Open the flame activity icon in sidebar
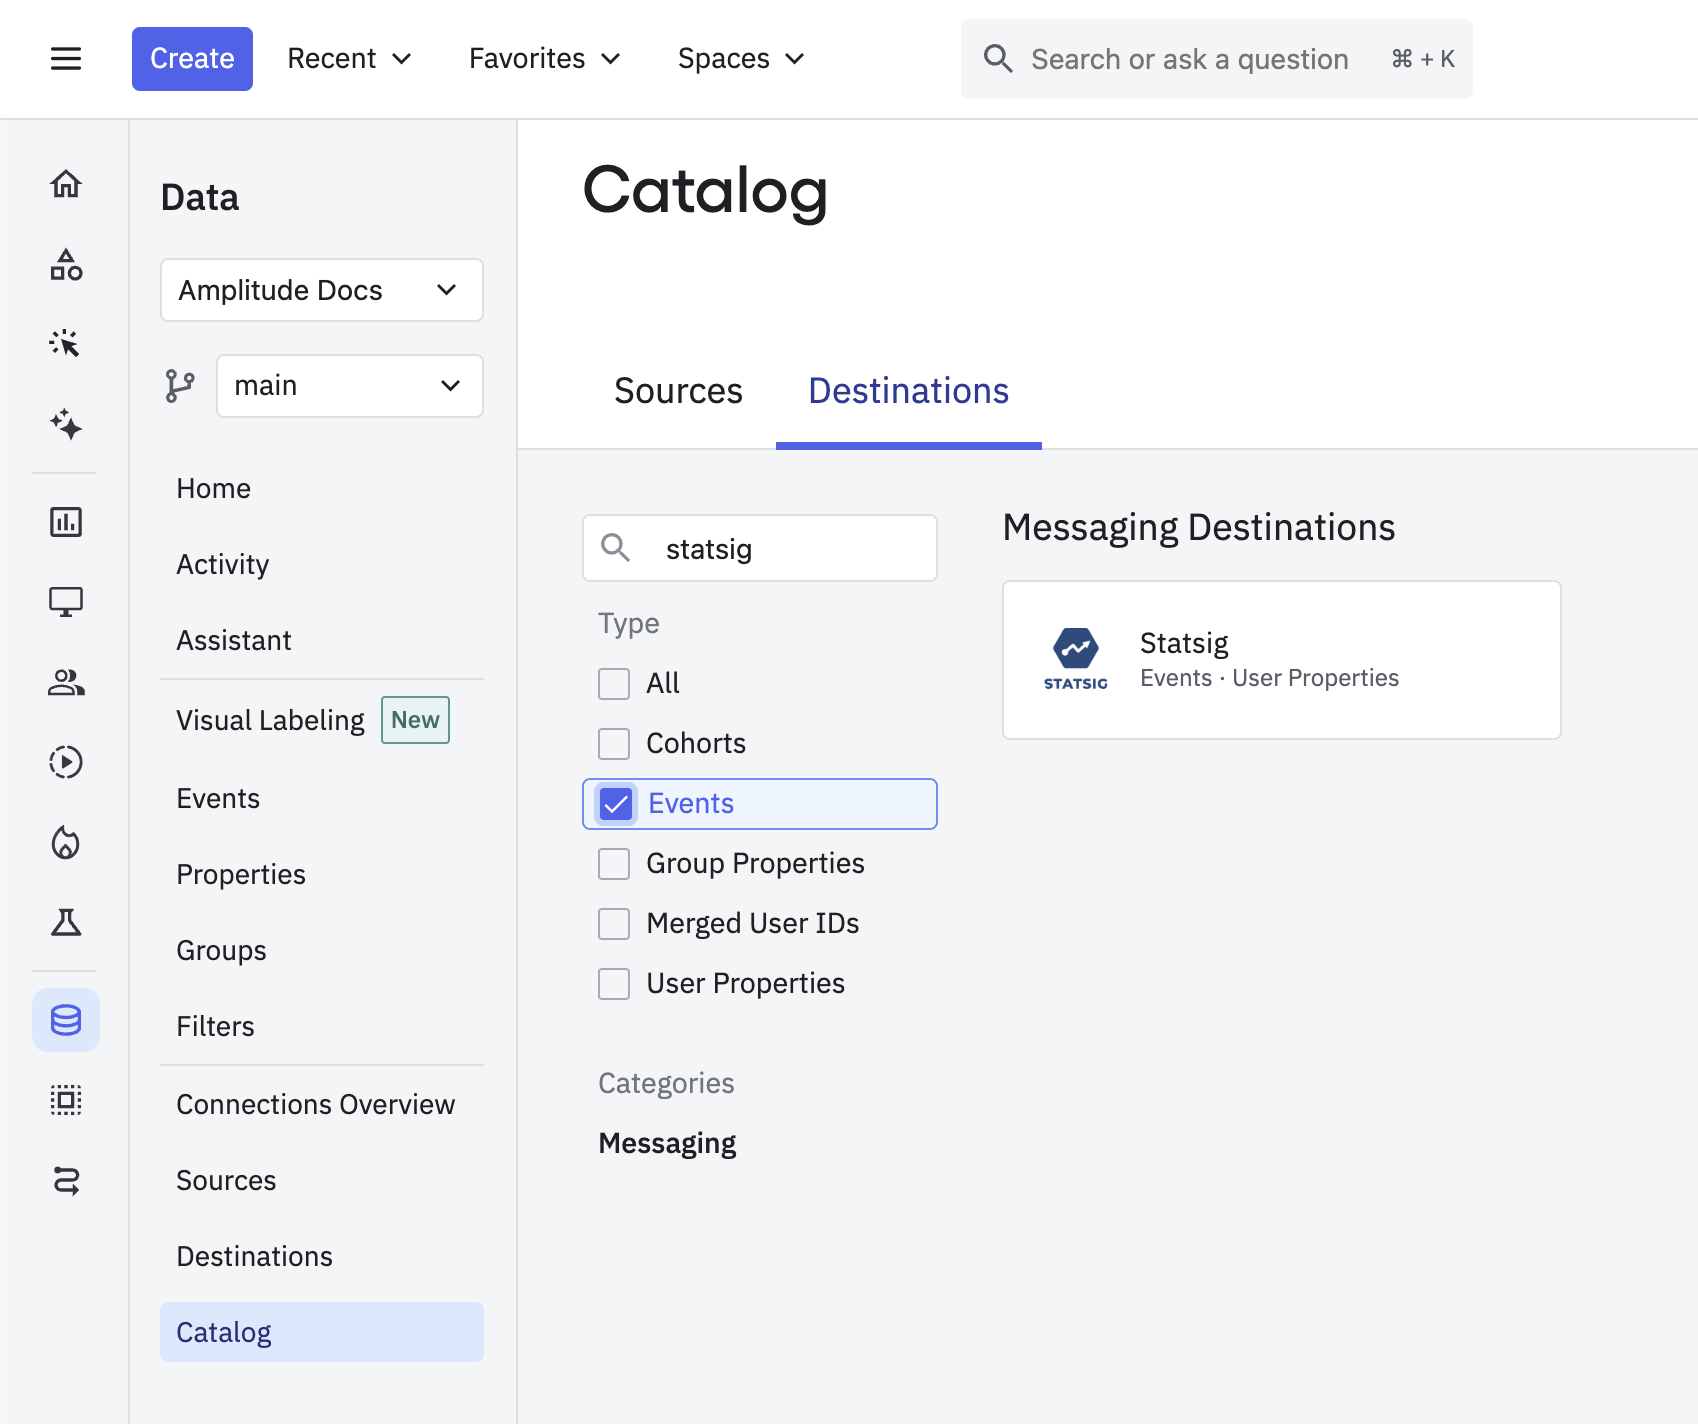The width and height of the screenshot is (1698, 1424). (x=65, y=843)
